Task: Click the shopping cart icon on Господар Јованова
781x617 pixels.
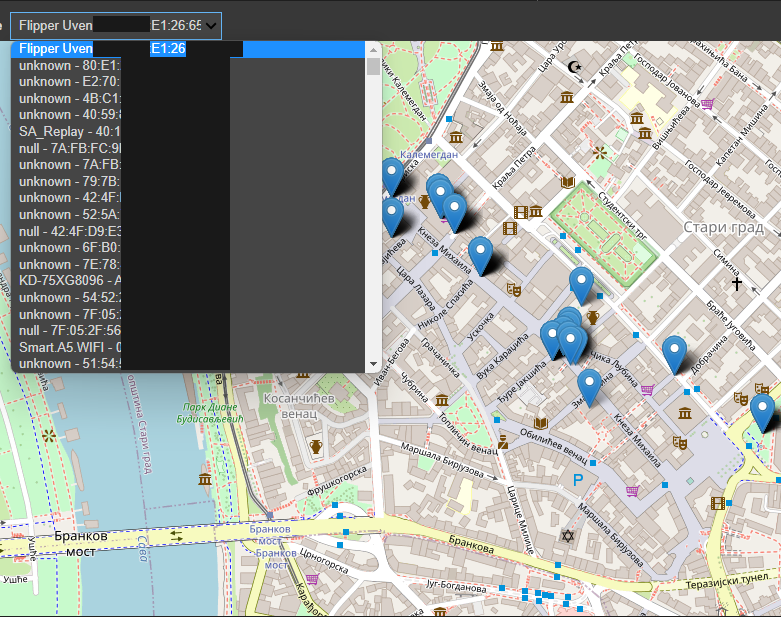Action: [707, 102]
